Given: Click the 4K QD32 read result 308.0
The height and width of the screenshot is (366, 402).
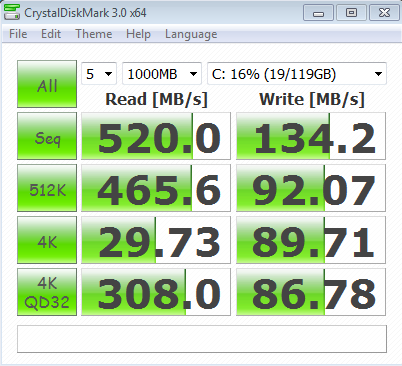Looking at the screenshot, I should tap(156, 292).
